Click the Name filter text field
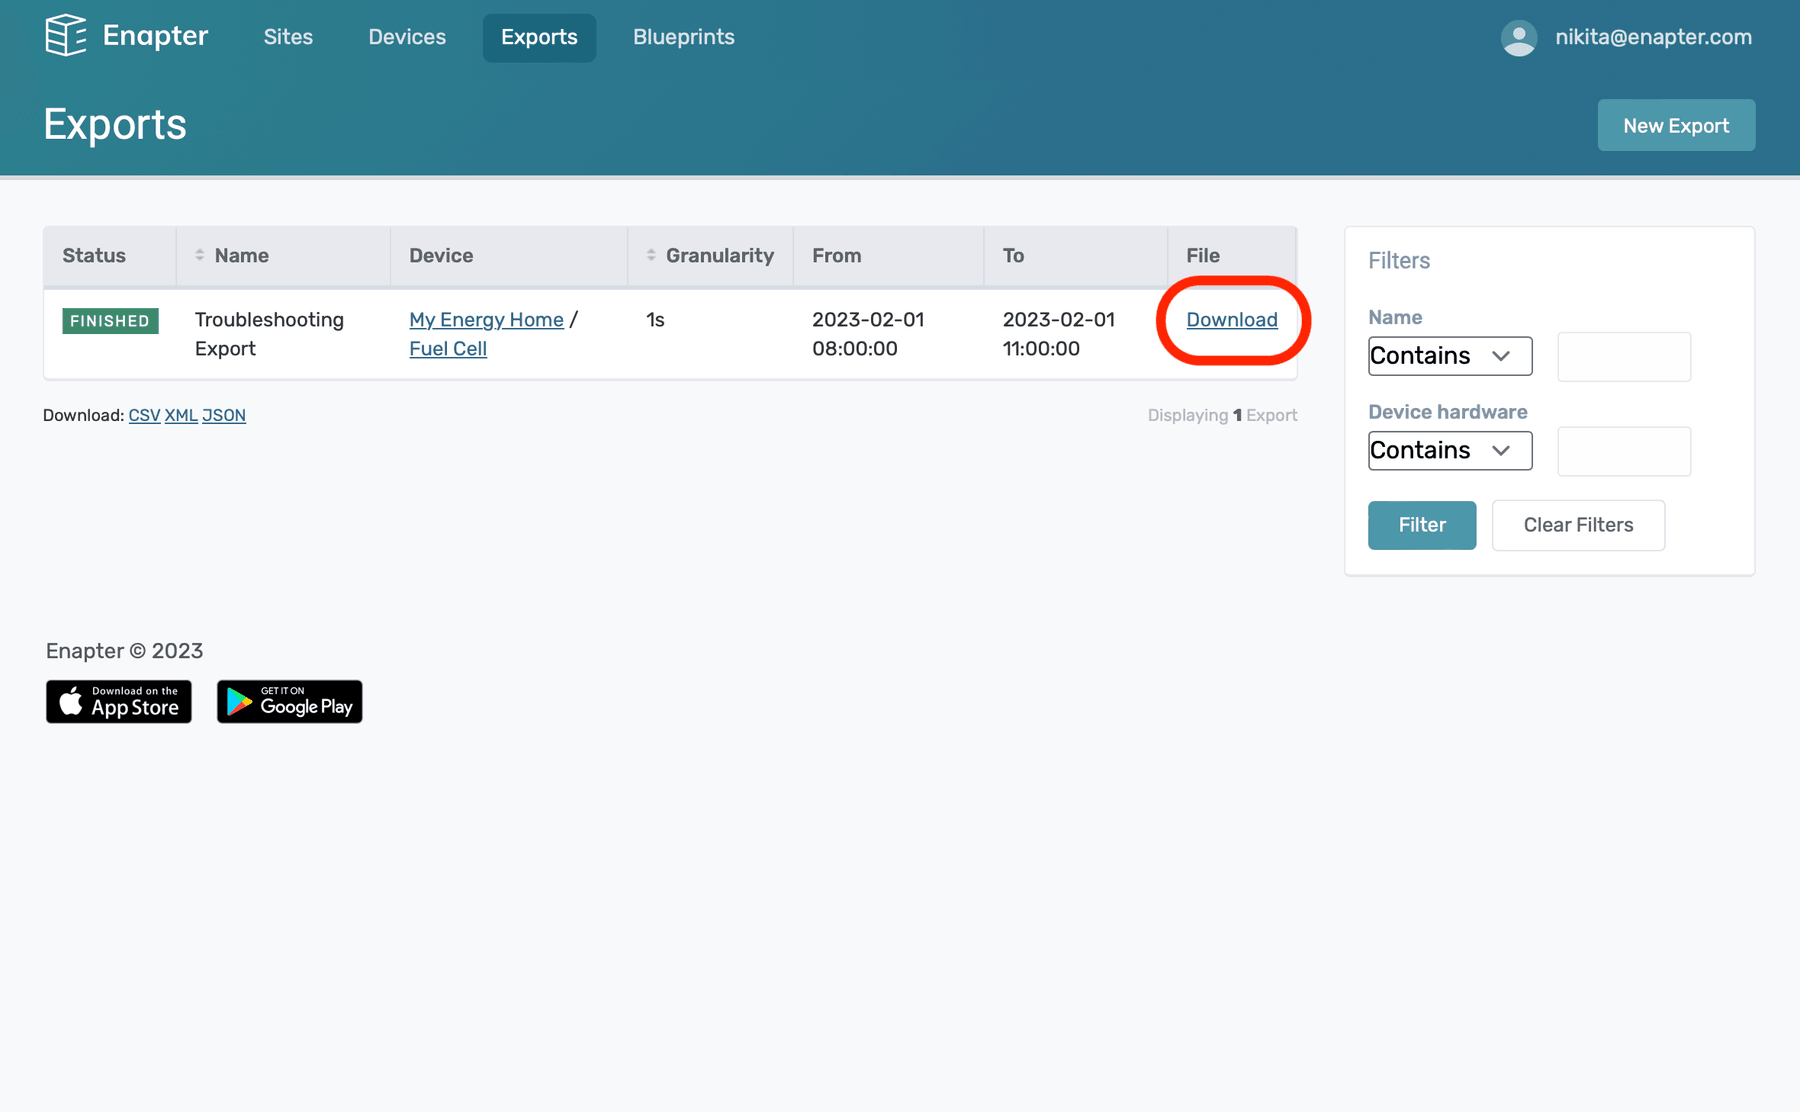Image resolution: width=1800 pixels, height=1112 pixels. point(1623,356)
